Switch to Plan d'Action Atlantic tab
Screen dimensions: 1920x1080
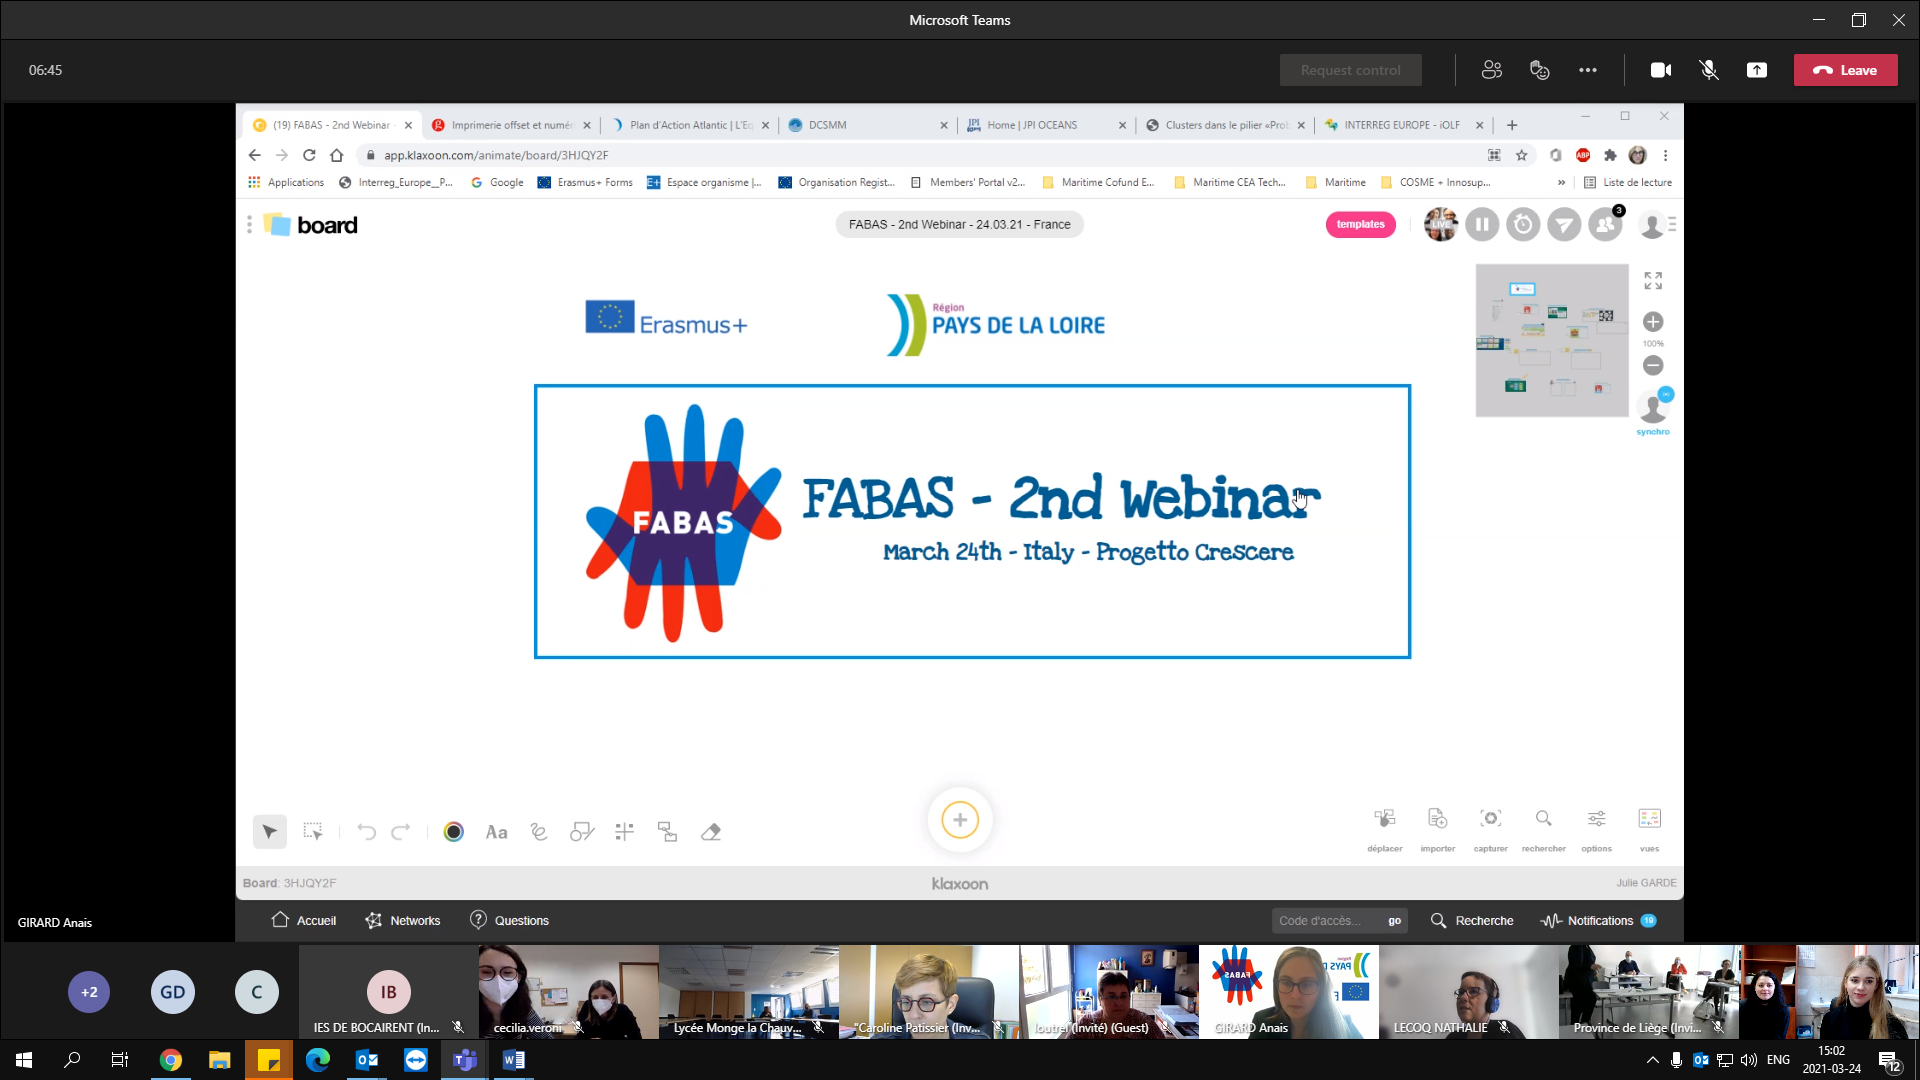[689, 125]
